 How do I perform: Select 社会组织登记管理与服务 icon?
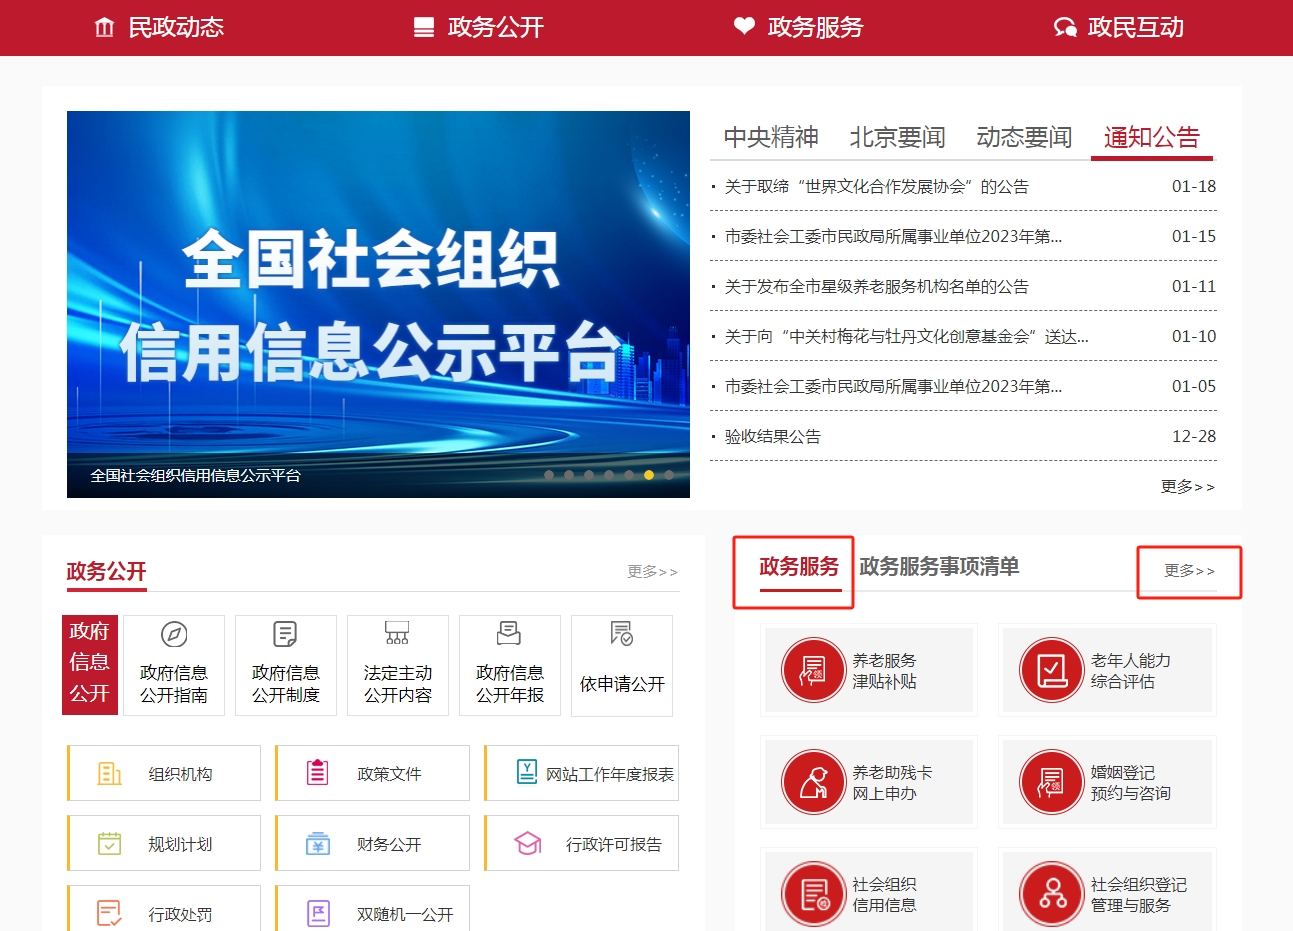tap(1107, 893)
